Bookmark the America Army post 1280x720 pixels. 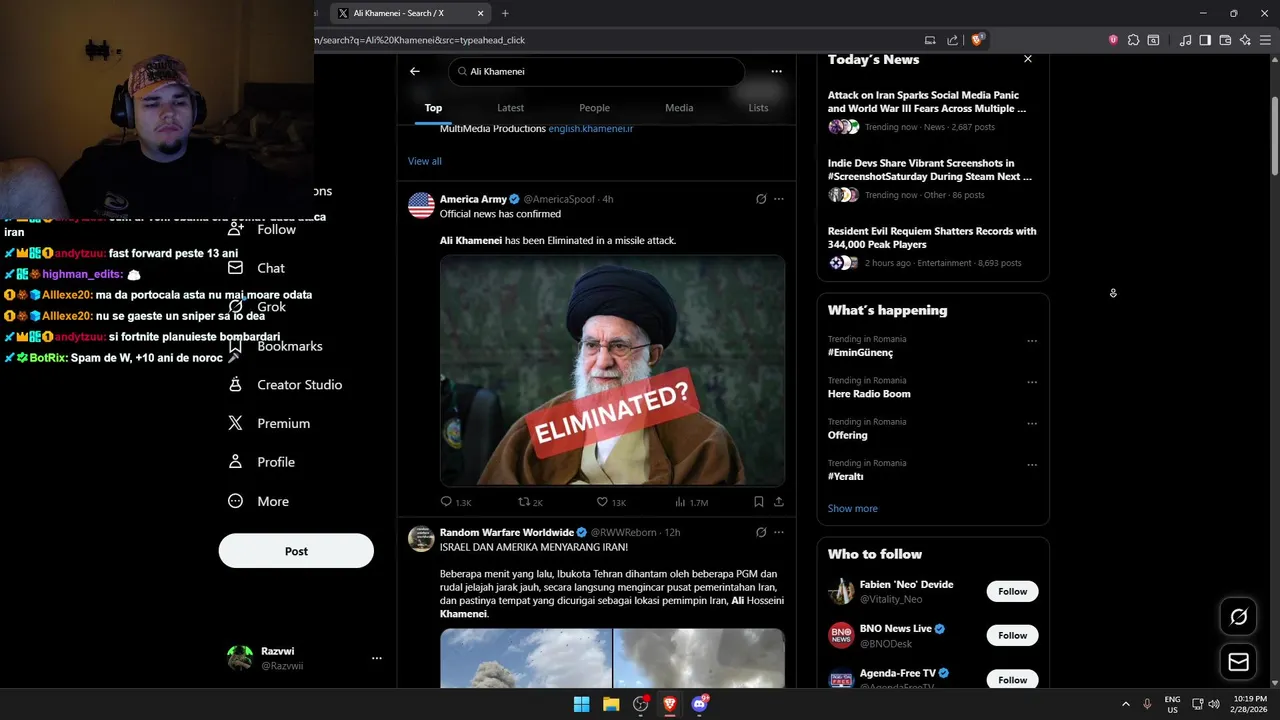click(759, 502)
